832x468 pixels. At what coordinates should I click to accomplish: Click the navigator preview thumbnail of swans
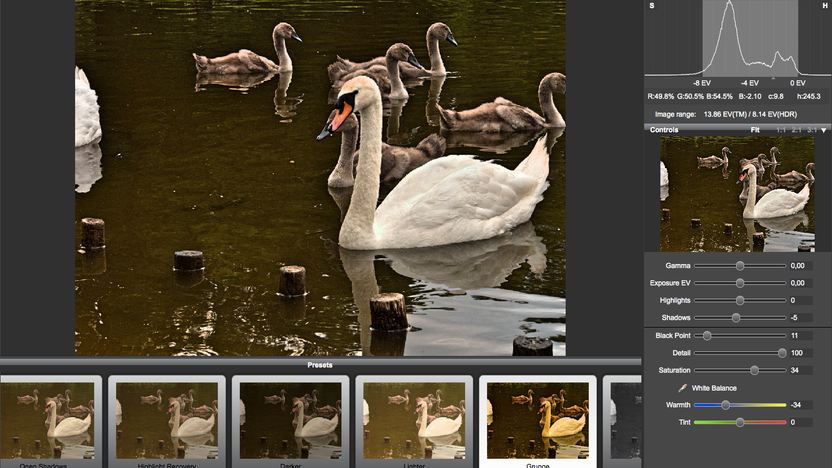(737, 194)
